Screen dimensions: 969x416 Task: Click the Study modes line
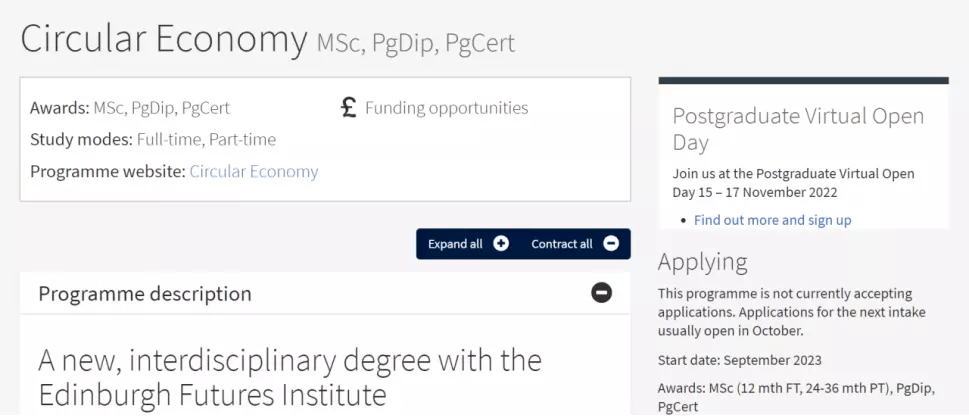point(153,139)
